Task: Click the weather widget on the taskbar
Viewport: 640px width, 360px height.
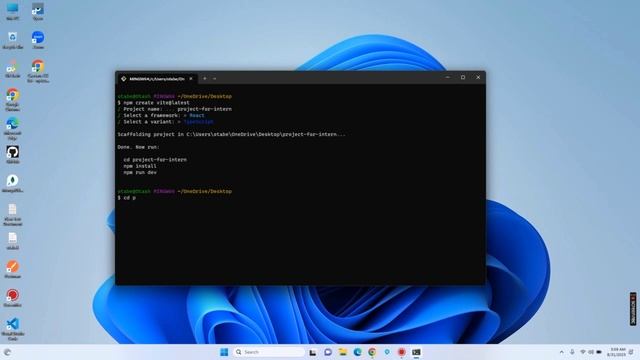Action: (7, 352)
